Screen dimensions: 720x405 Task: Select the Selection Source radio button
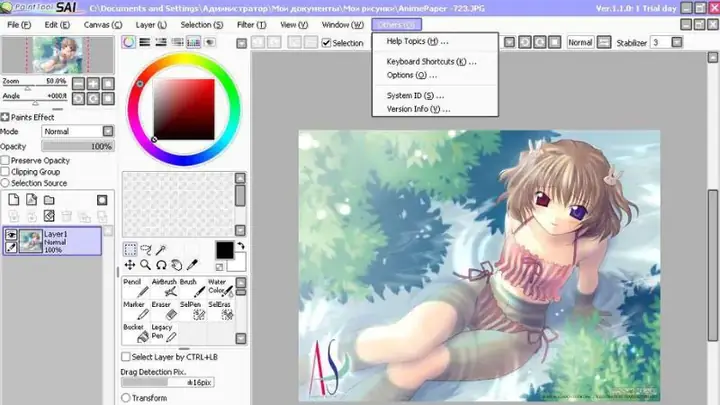(5, 183)
